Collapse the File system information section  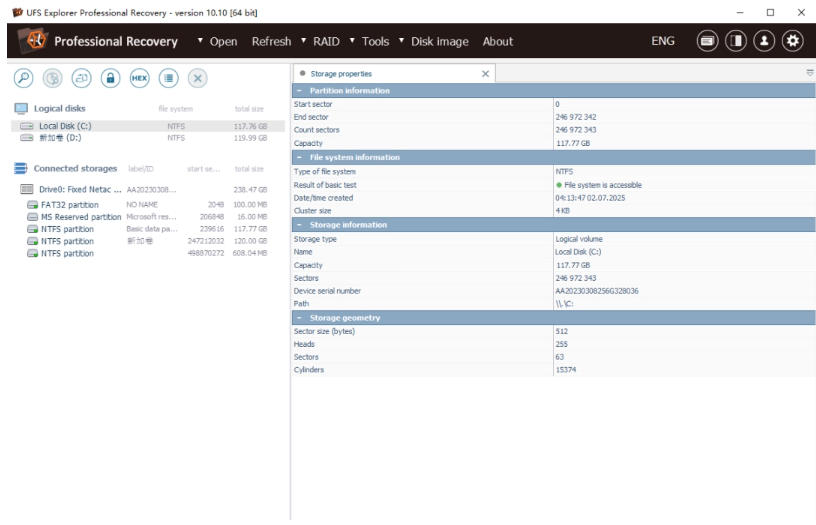[x=298, y=158]
